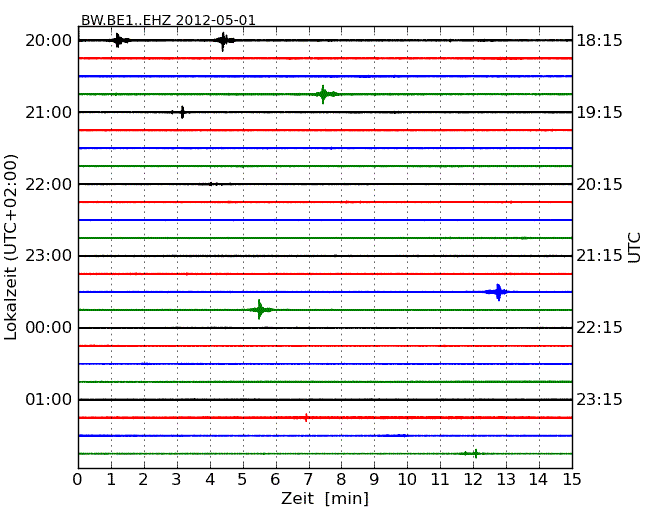
Task: Click the x-axis tick label 0
Action: 78,480
